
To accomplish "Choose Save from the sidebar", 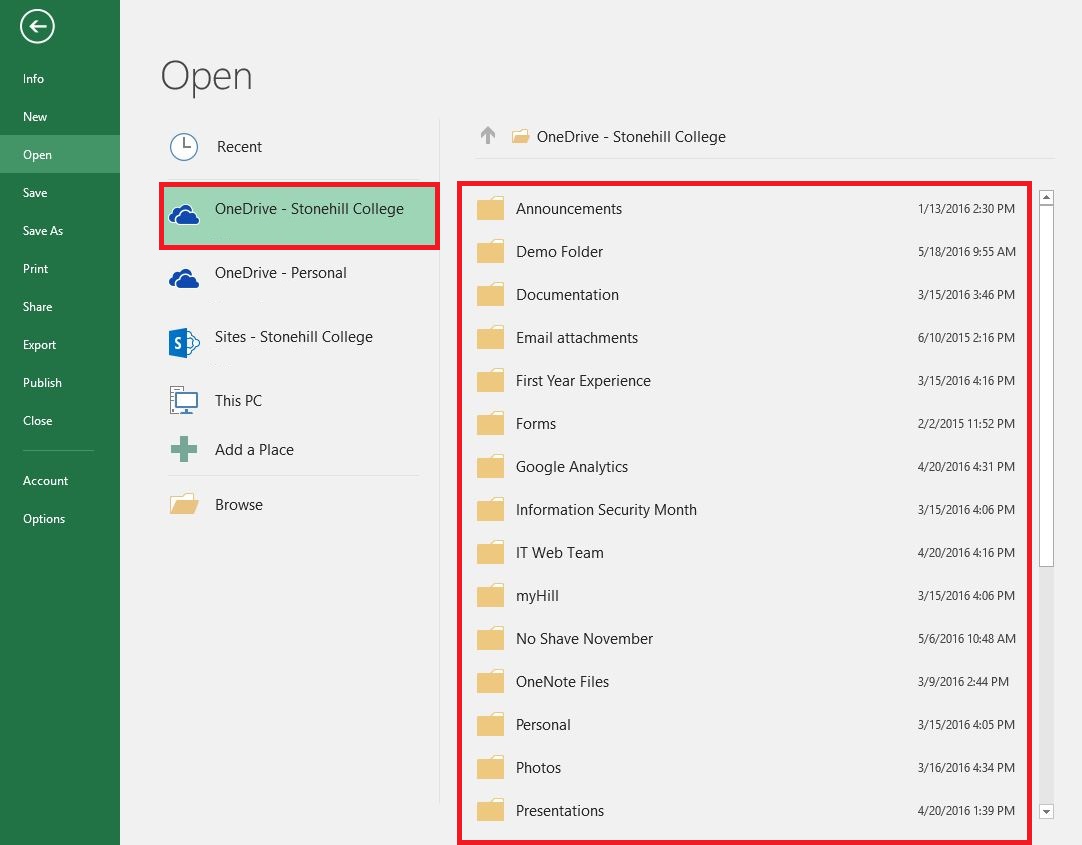I will click(x=60, y=192).
